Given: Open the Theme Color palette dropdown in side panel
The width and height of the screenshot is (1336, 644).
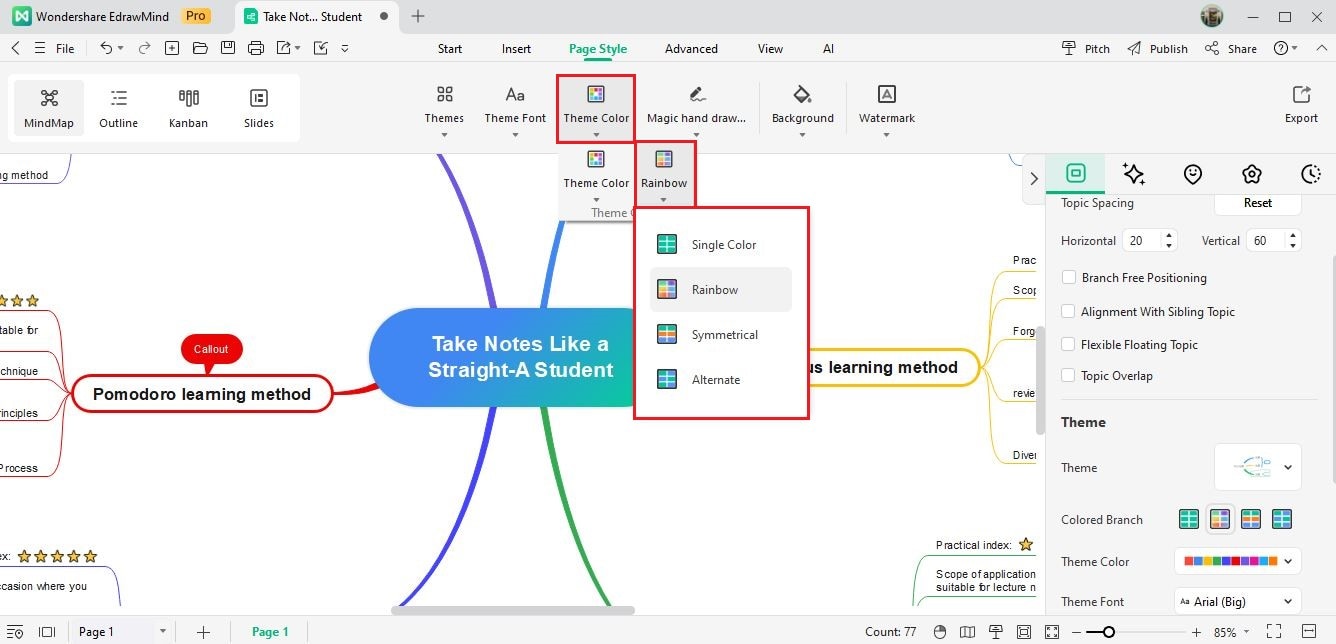Looking at the screenshot, I should tap(1238, 561).
